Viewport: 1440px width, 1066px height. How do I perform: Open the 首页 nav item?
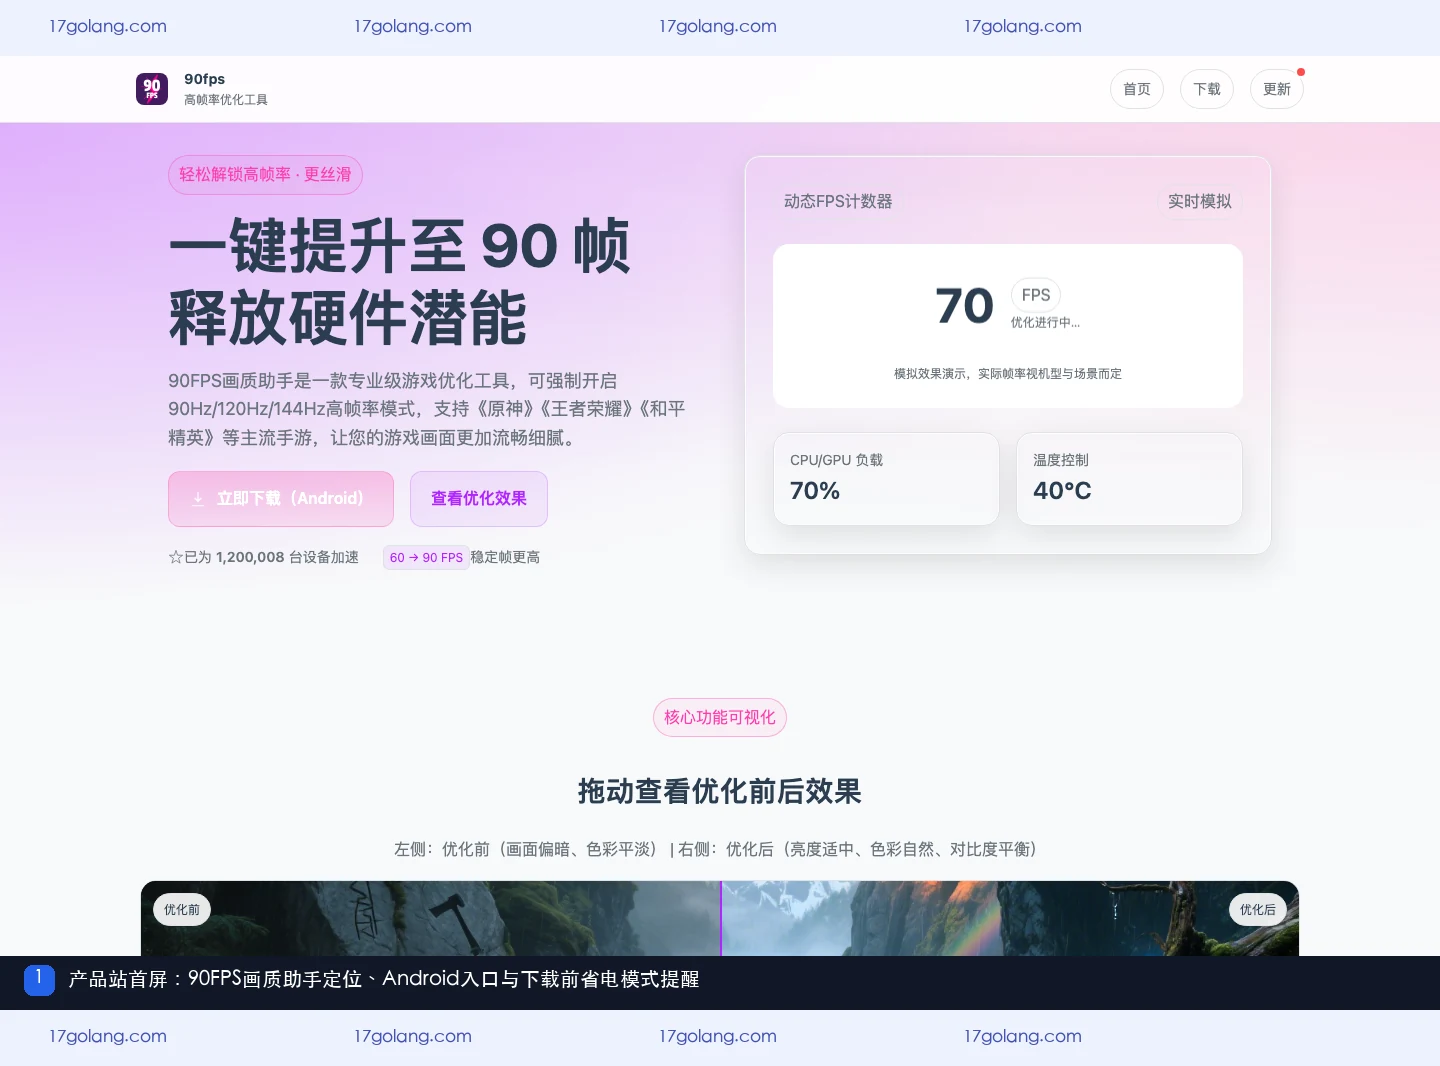click(x=1137, y=89)
